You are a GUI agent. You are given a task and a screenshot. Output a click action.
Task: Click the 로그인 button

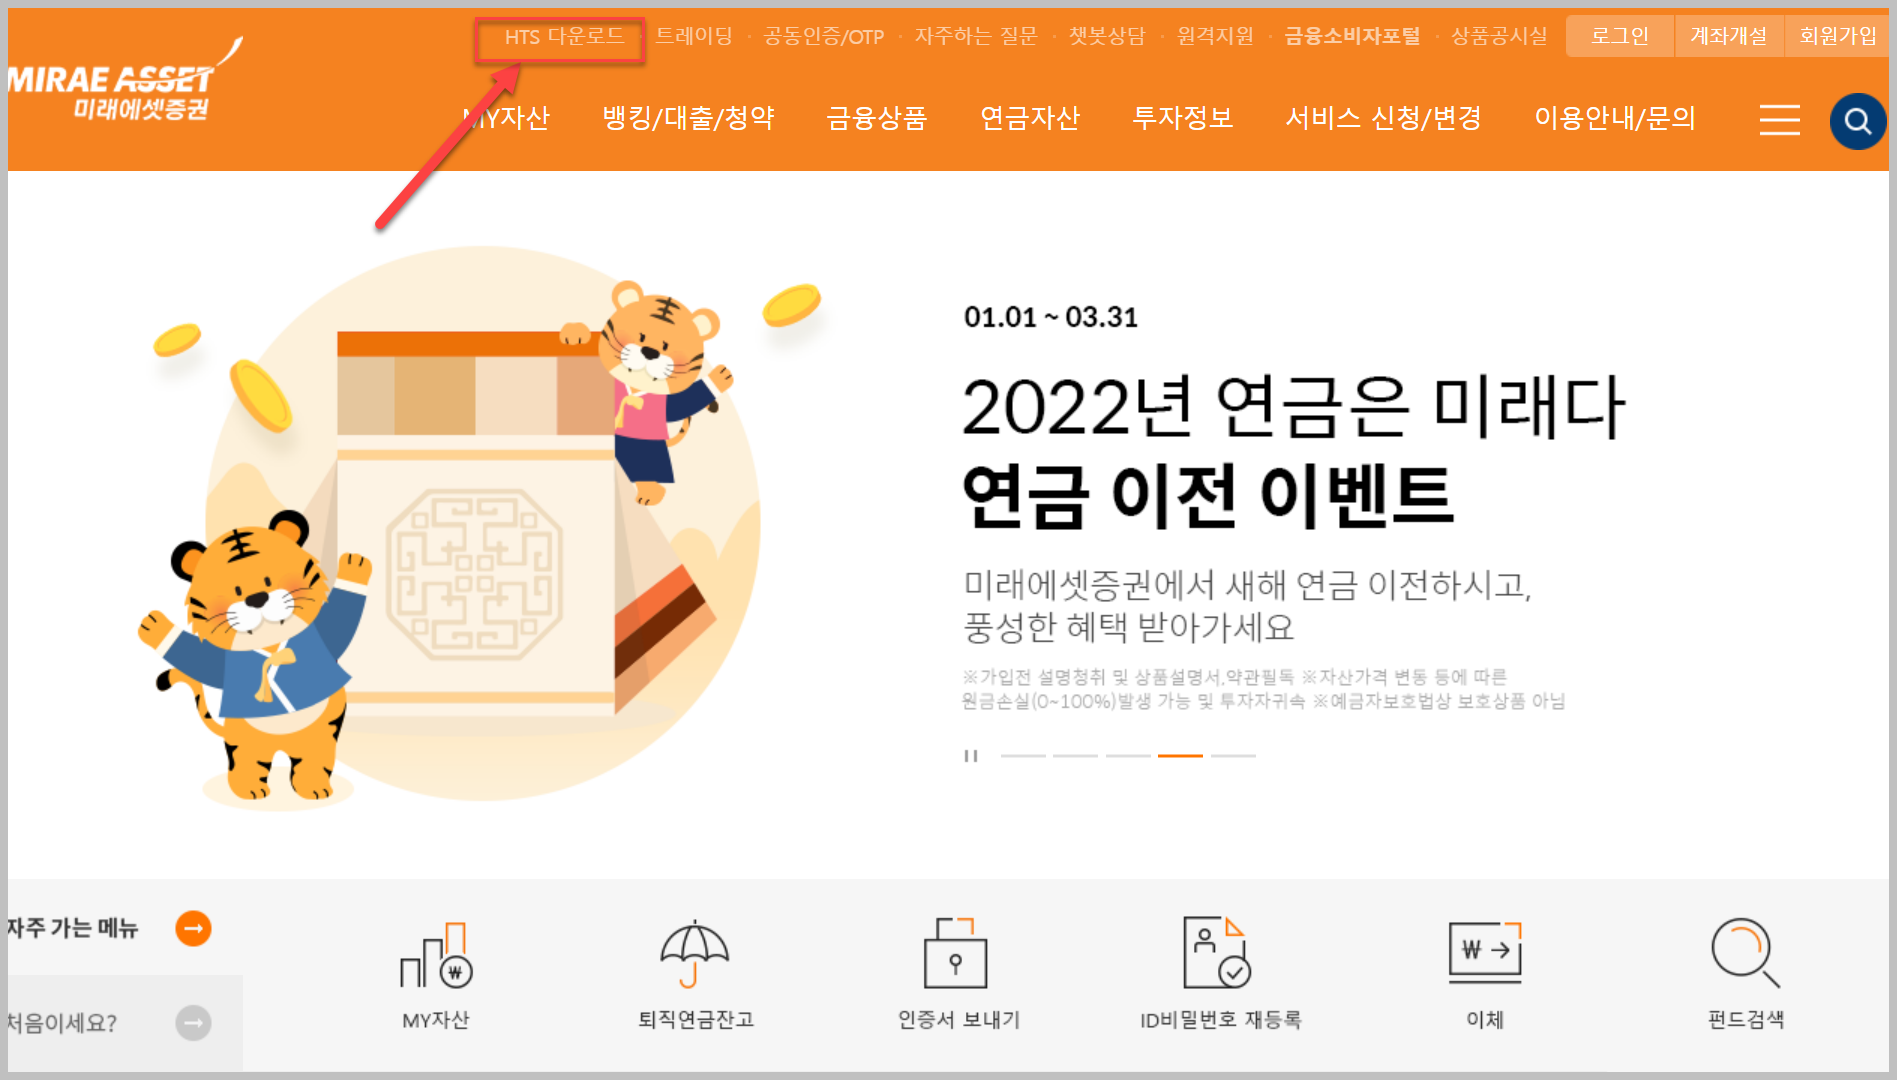click(1619, 36)
